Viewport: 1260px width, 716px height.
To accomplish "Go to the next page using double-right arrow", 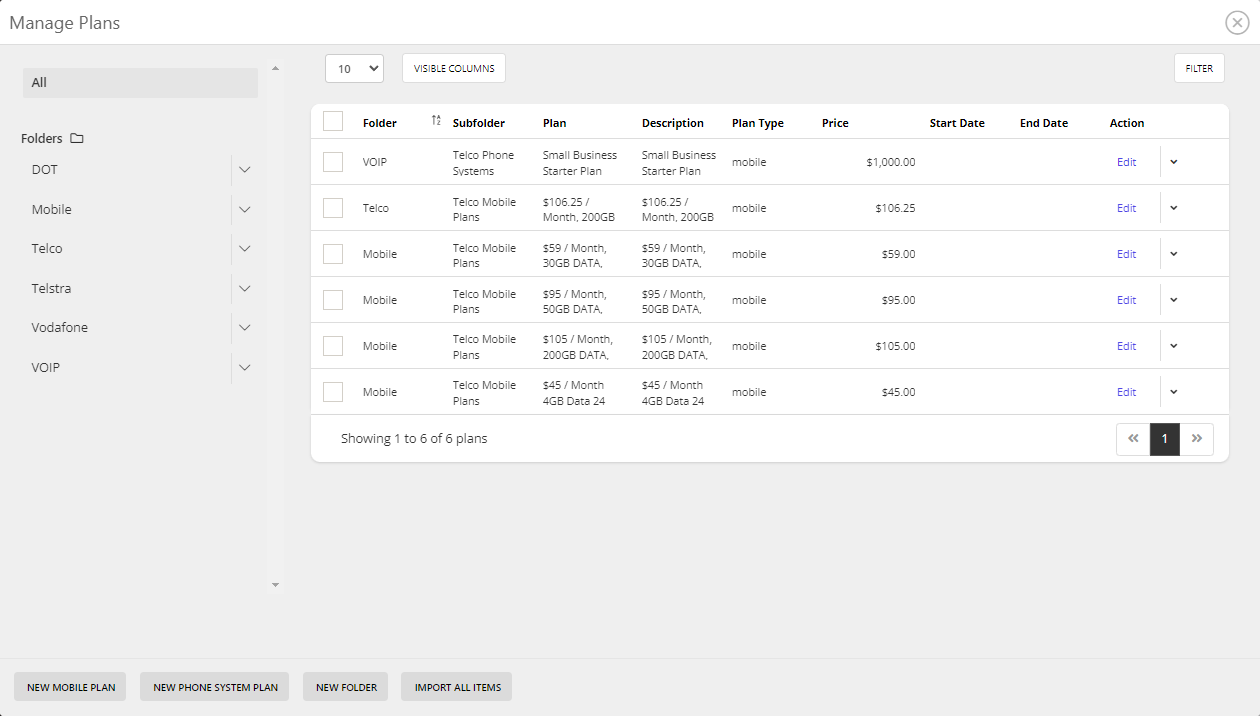I will point(1197,439).
